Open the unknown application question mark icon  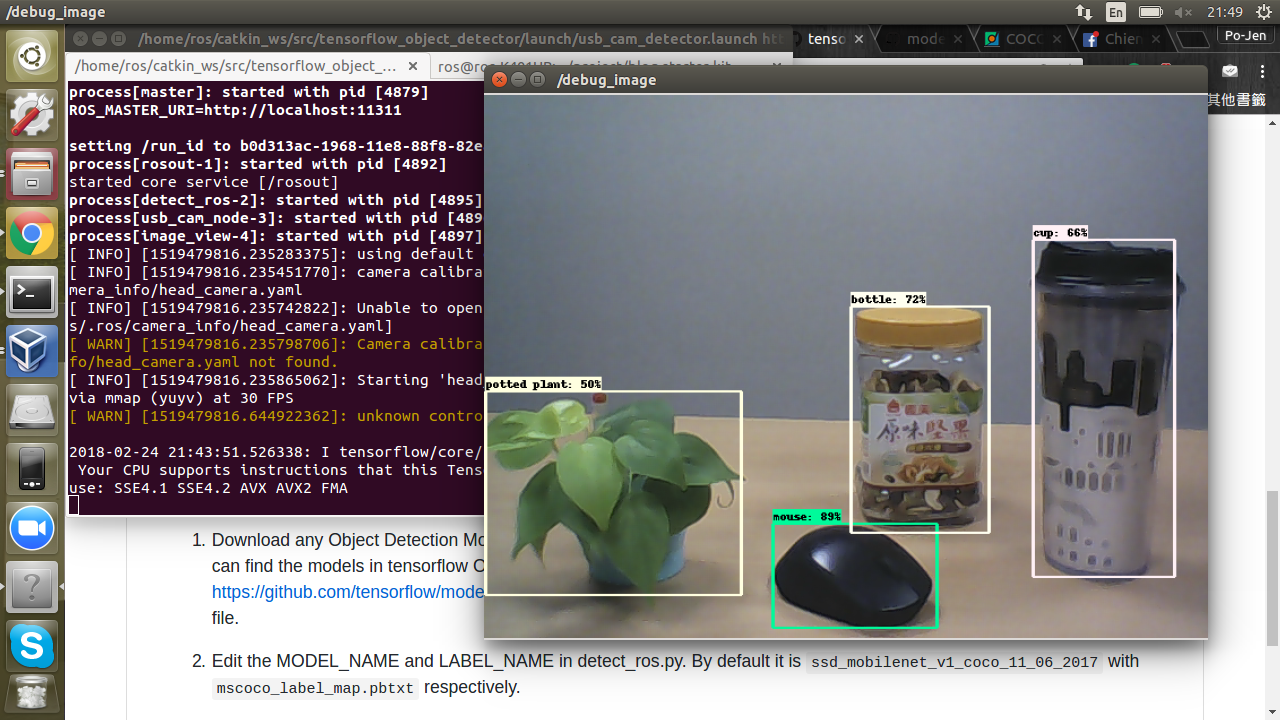(32, 588)
